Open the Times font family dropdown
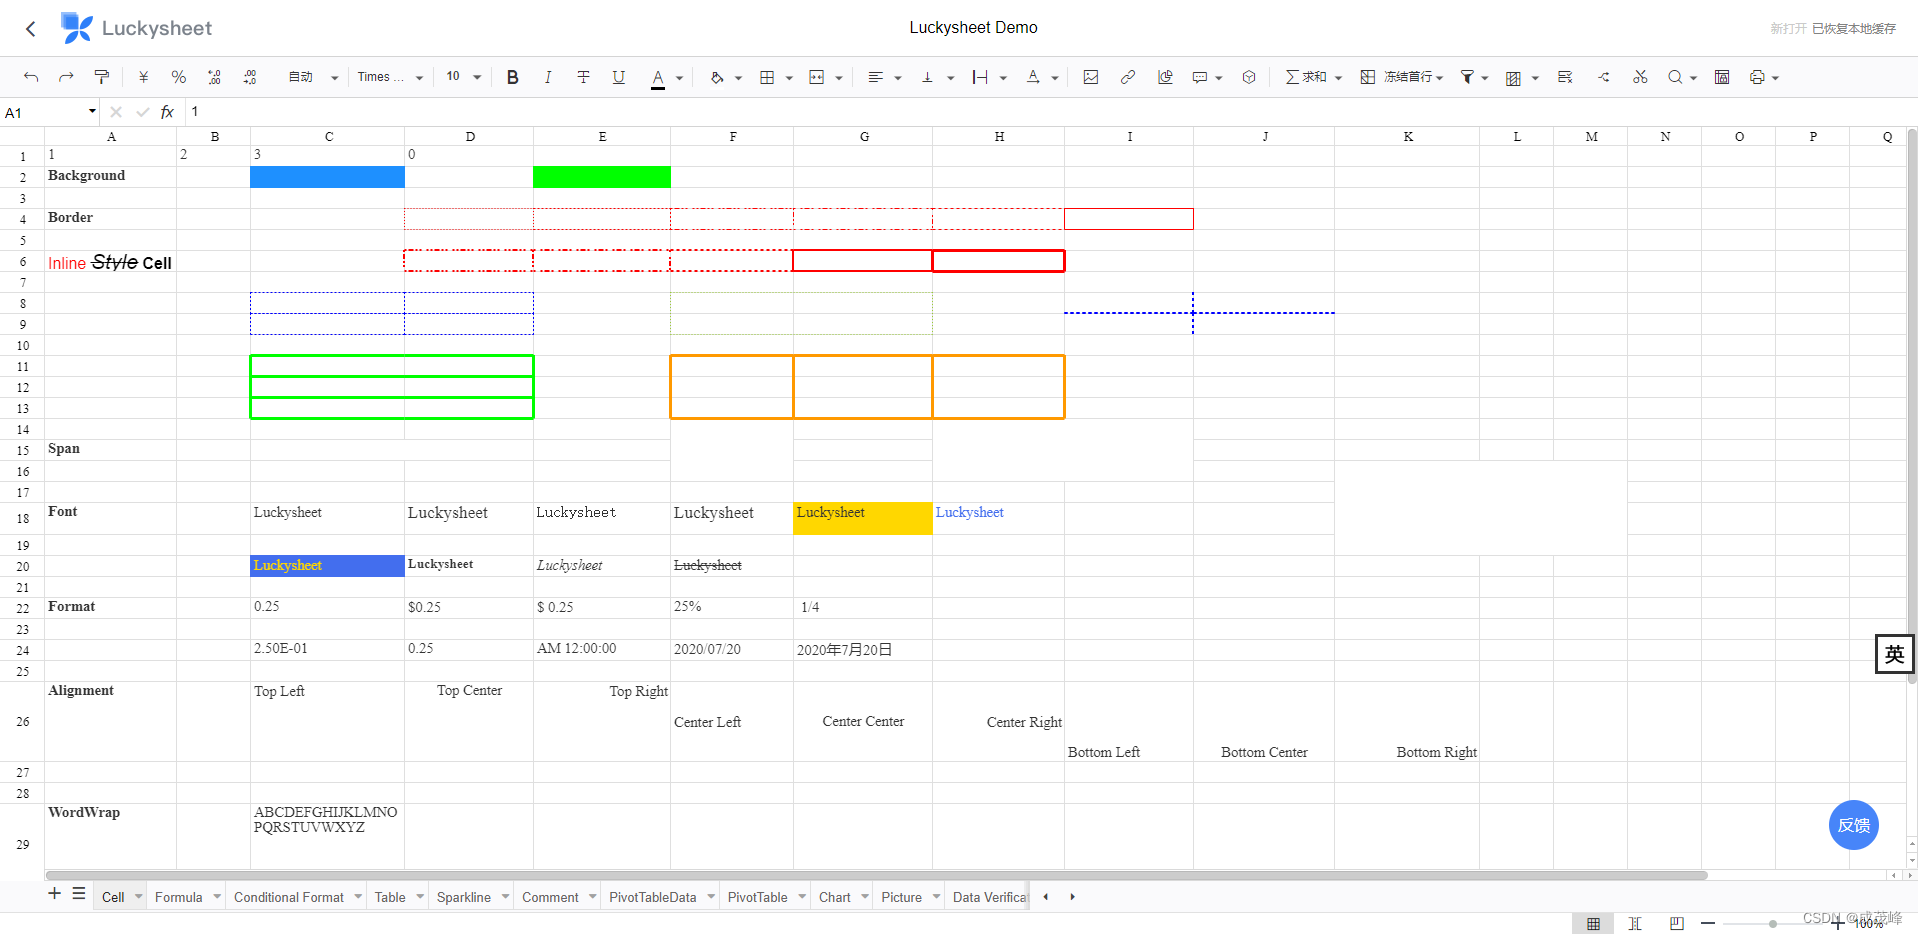The height and width of the screenshot is (934, 1918). 390,77
